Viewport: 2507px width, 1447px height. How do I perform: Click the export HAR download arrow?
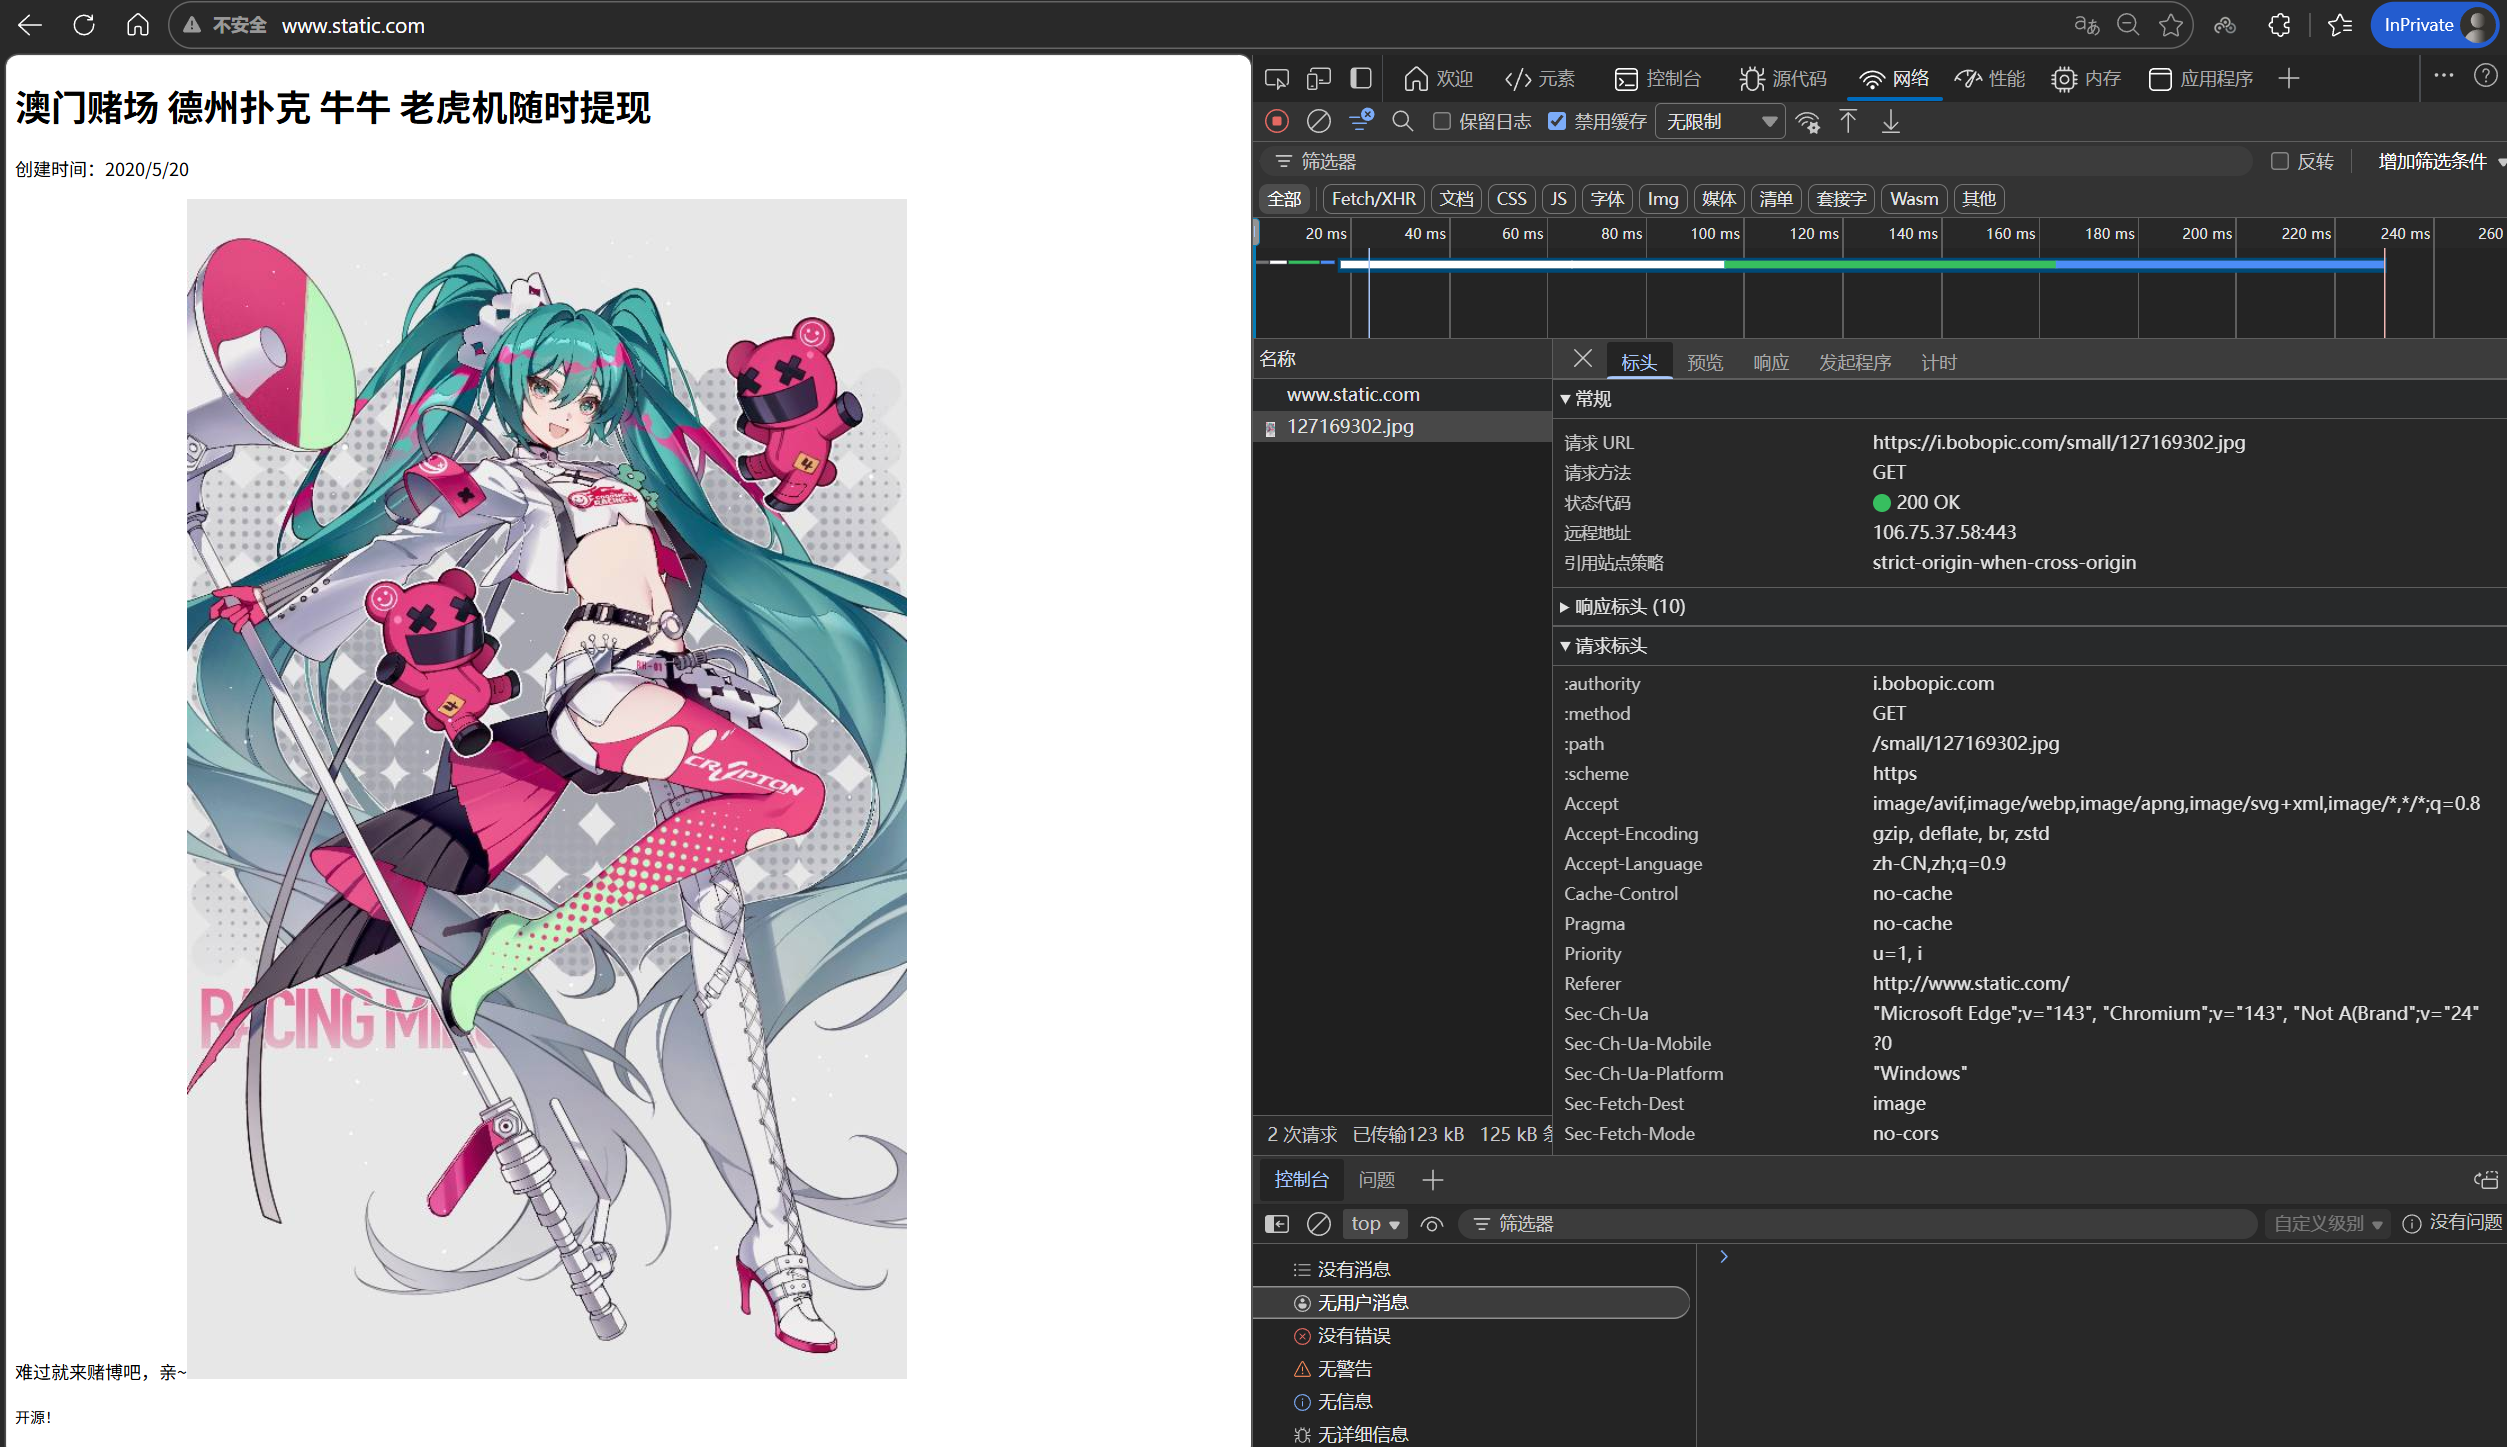point(1890,122)
